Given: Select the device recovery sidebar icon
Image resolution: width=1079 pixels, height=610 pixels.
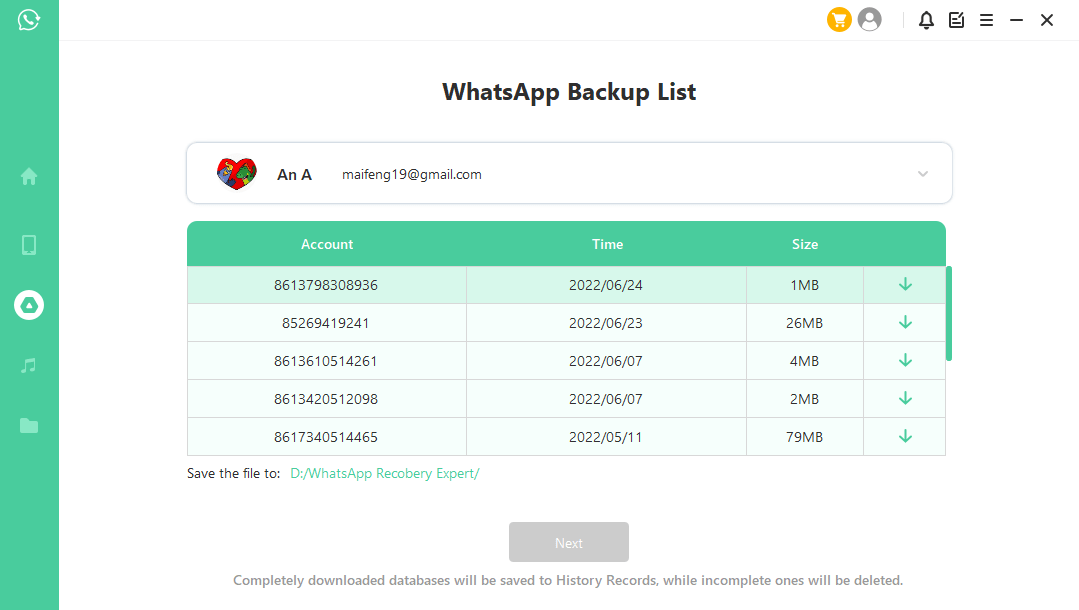Looking at the screenshot, I should coord(29,245).
